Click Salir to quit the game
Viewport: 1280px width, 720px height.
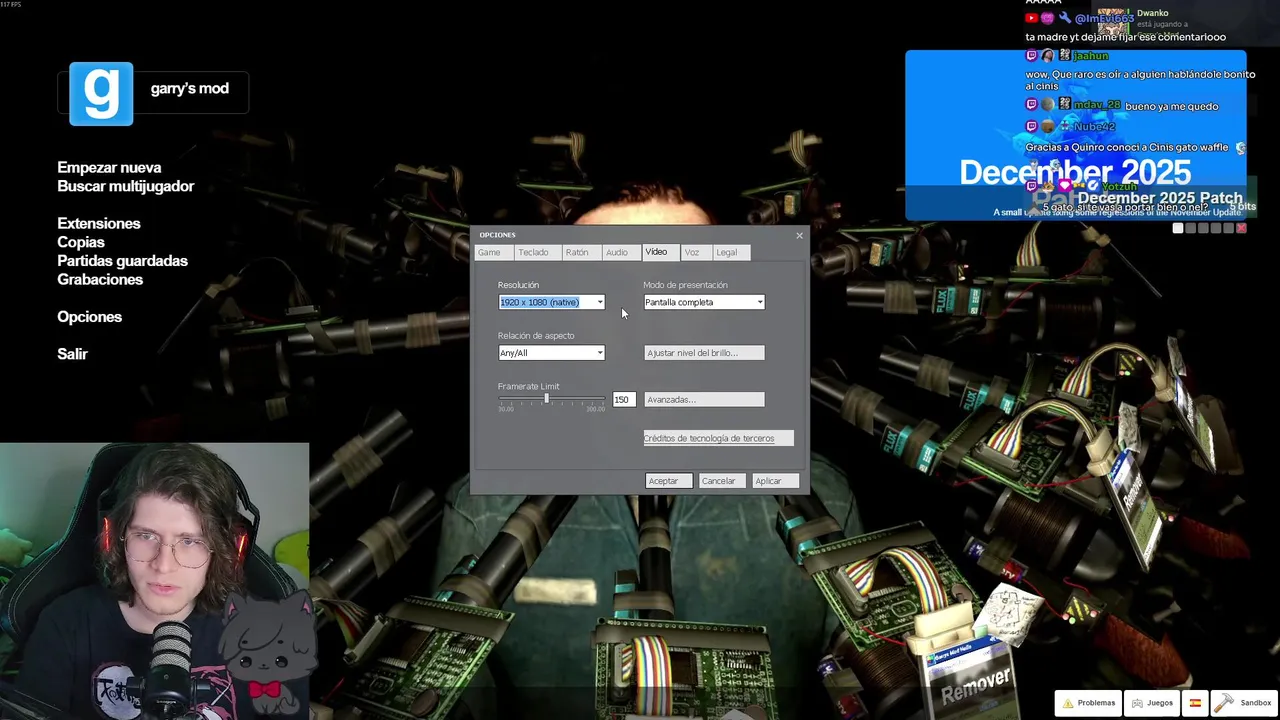(x=73, y=354)
